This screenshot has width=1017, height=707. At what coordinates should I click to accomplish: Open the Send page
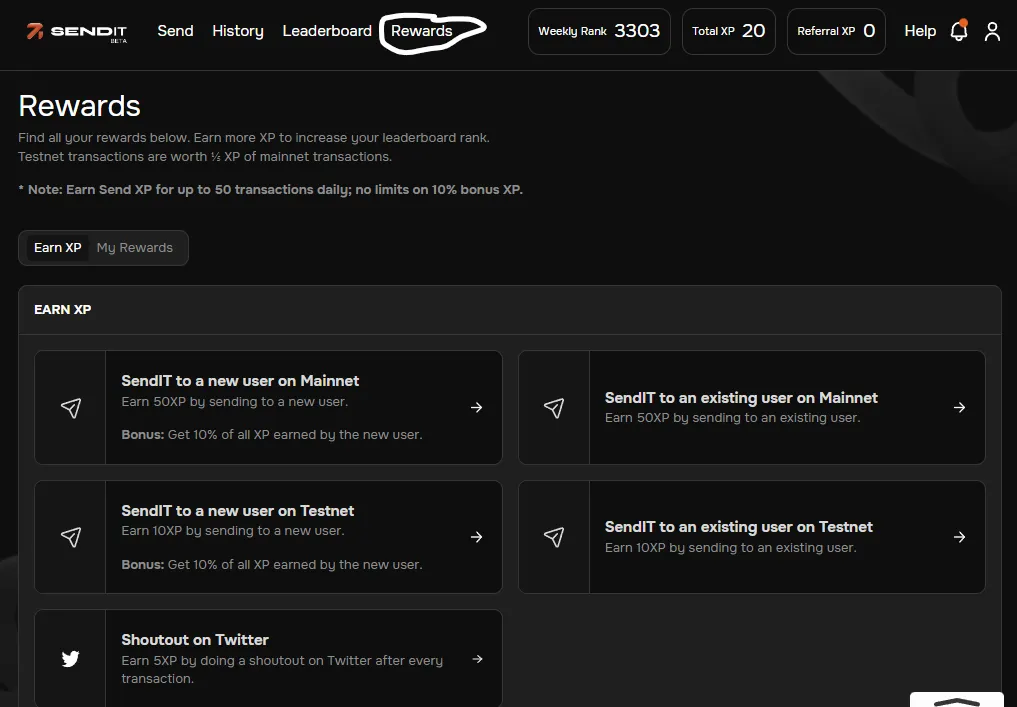[x=175, y=30]
